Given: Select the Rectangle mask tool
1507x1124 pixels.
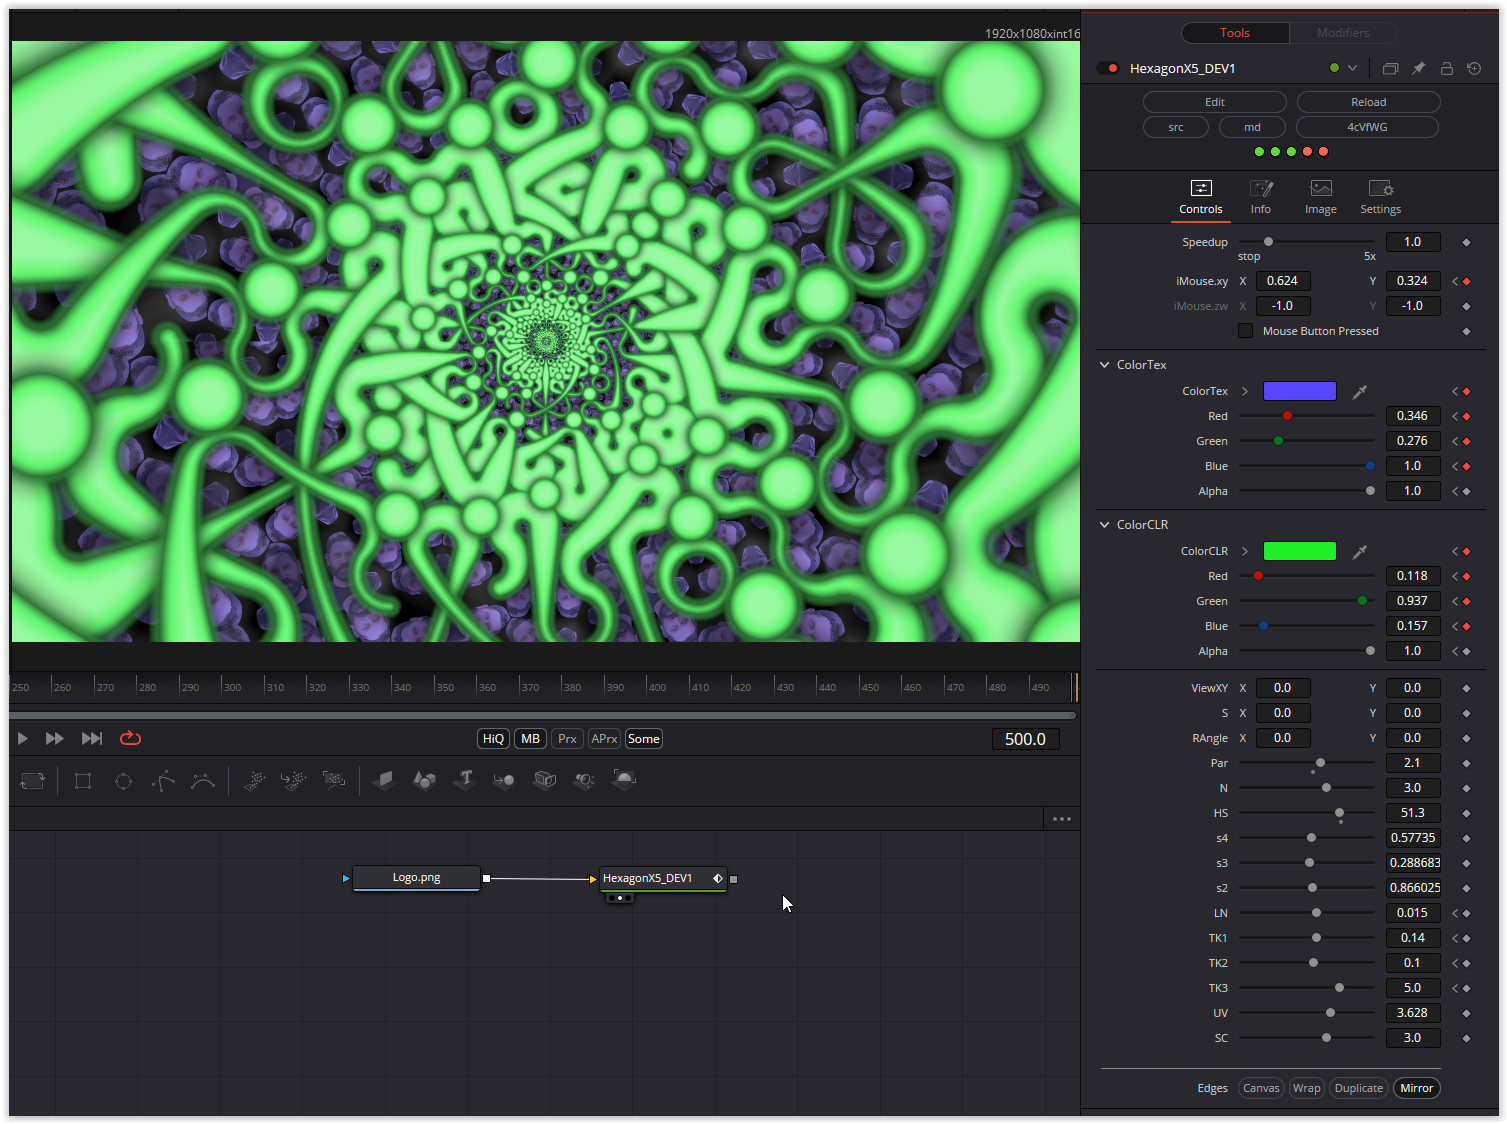Looking at the screenshot, I should tap(83, 781).
